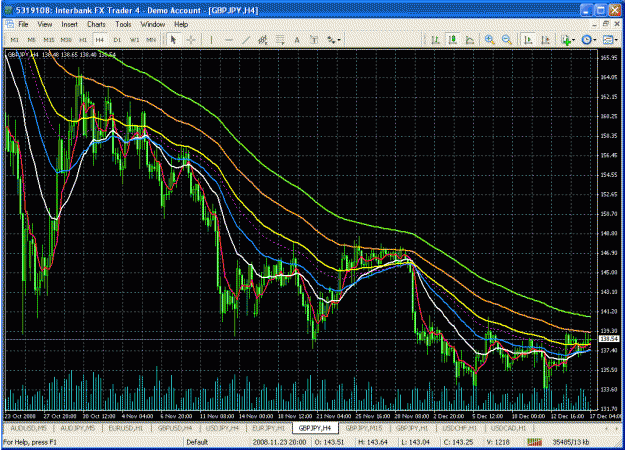The width and height of the screenshot is (625, 450).
Task: Toggle chart auto scroll
Action: coord(529,40)
